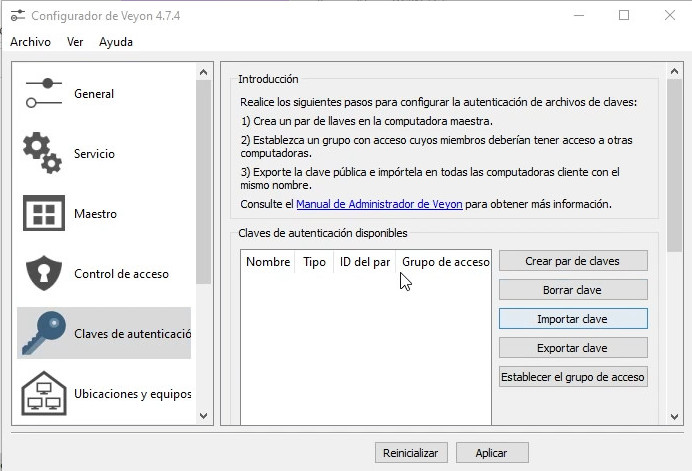Viewport: 692px width, 471px height.
Task: Sort keys by the Nombre column header
Action: pyautogui.click(x=267, y=262)
